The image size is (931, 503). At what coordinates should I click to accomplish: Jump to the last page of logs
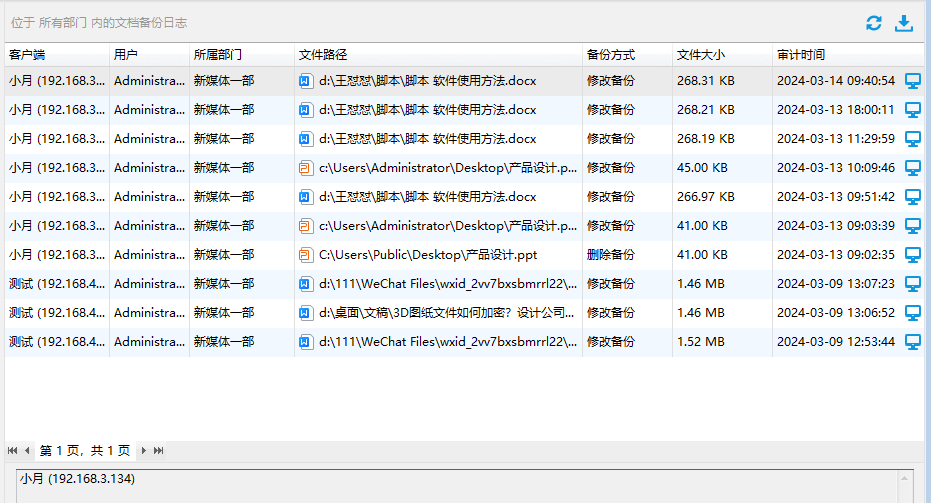(159, 451)
